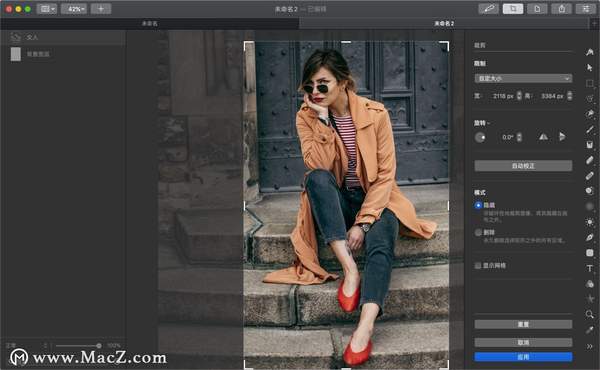Switch to the first untitled document tab
The image size is (600, 370).
[150, 23]
